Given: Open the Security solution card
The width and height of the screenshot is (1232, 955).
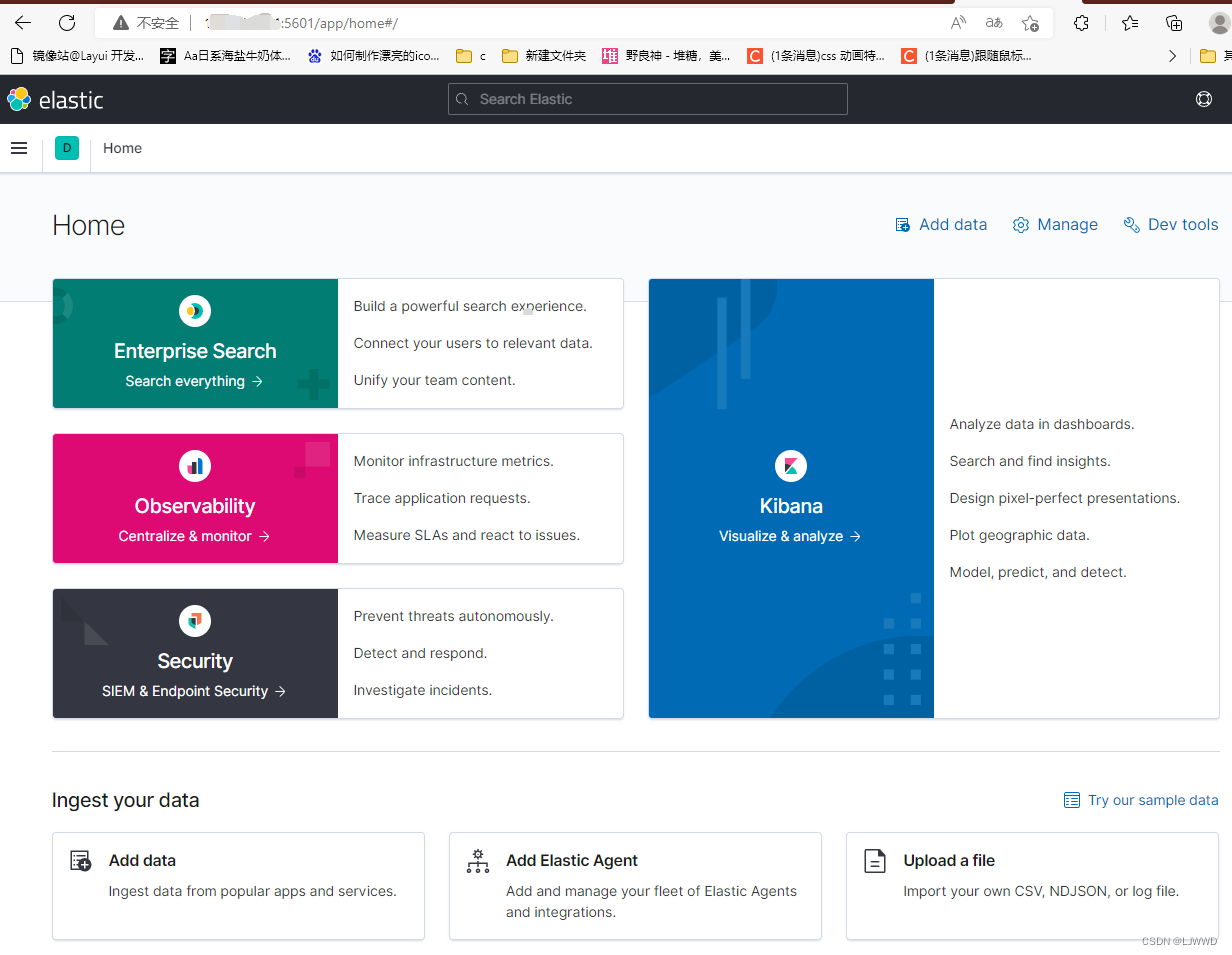Looking at the screenshot, I should [x=338, y=653].
